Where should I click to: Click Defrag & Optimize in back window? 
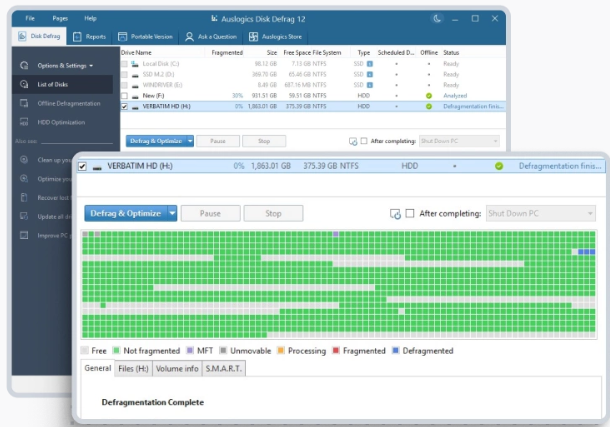(156, 141)
